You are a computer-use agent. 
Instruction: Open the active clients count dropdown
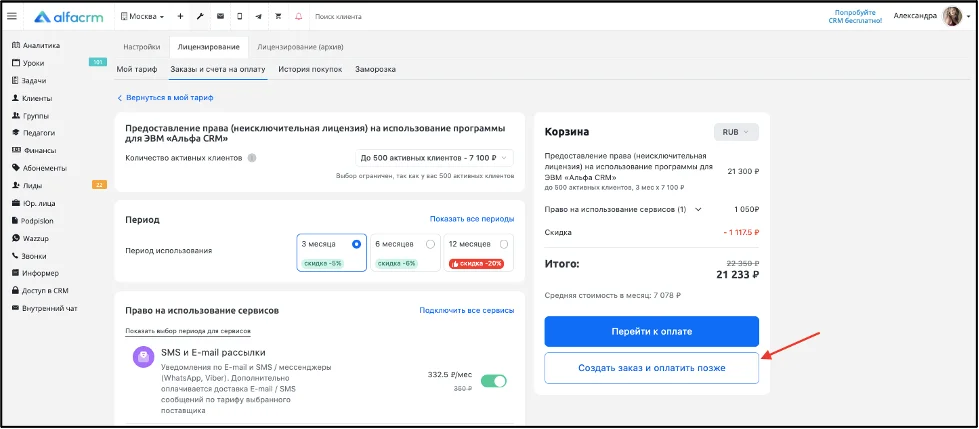(x=435, y=158)
